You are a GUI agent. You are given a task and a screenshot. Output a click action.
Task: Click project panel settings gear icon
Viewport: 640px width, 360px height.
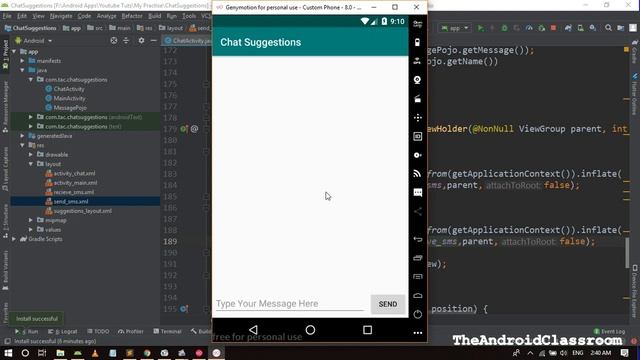(x=141, y=40)
